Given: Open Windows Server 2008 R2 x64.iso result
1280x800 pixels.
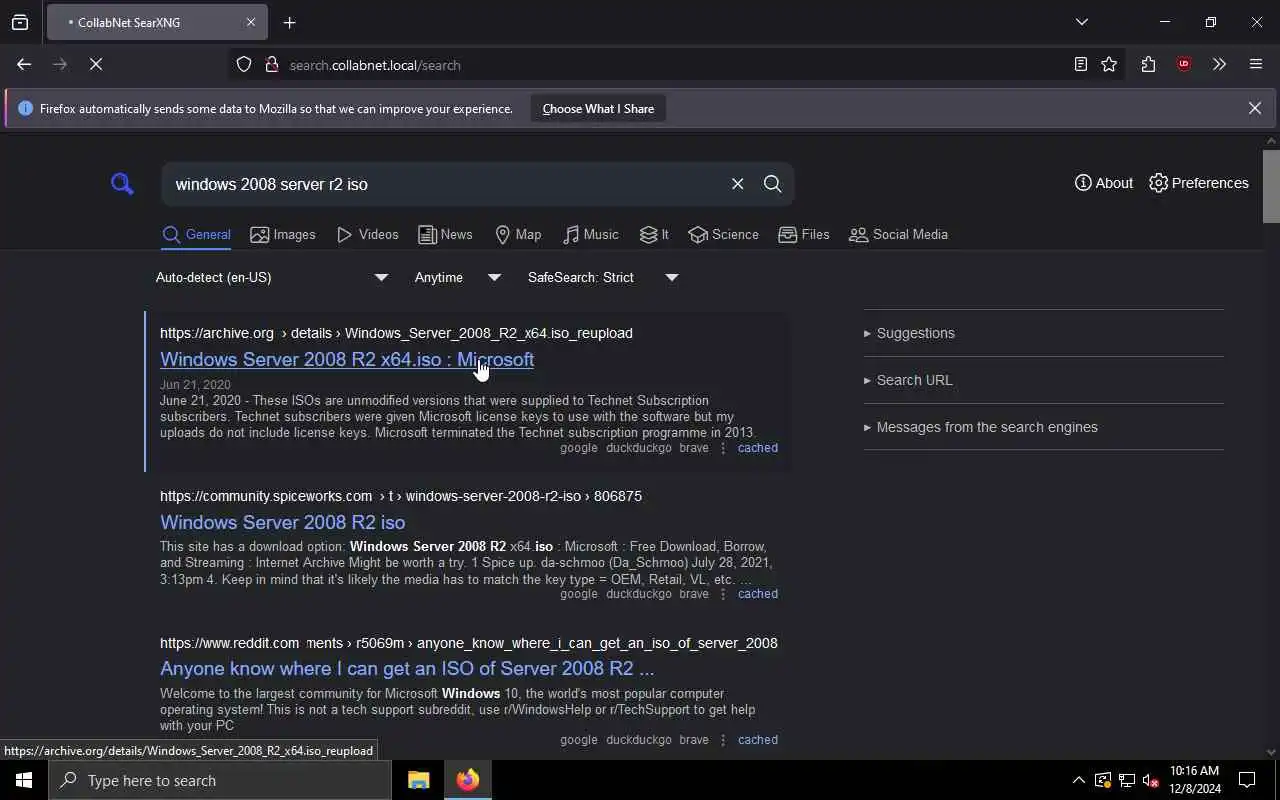Looking at the screenshot, I should pyautogui.click(x=347, y=359).
